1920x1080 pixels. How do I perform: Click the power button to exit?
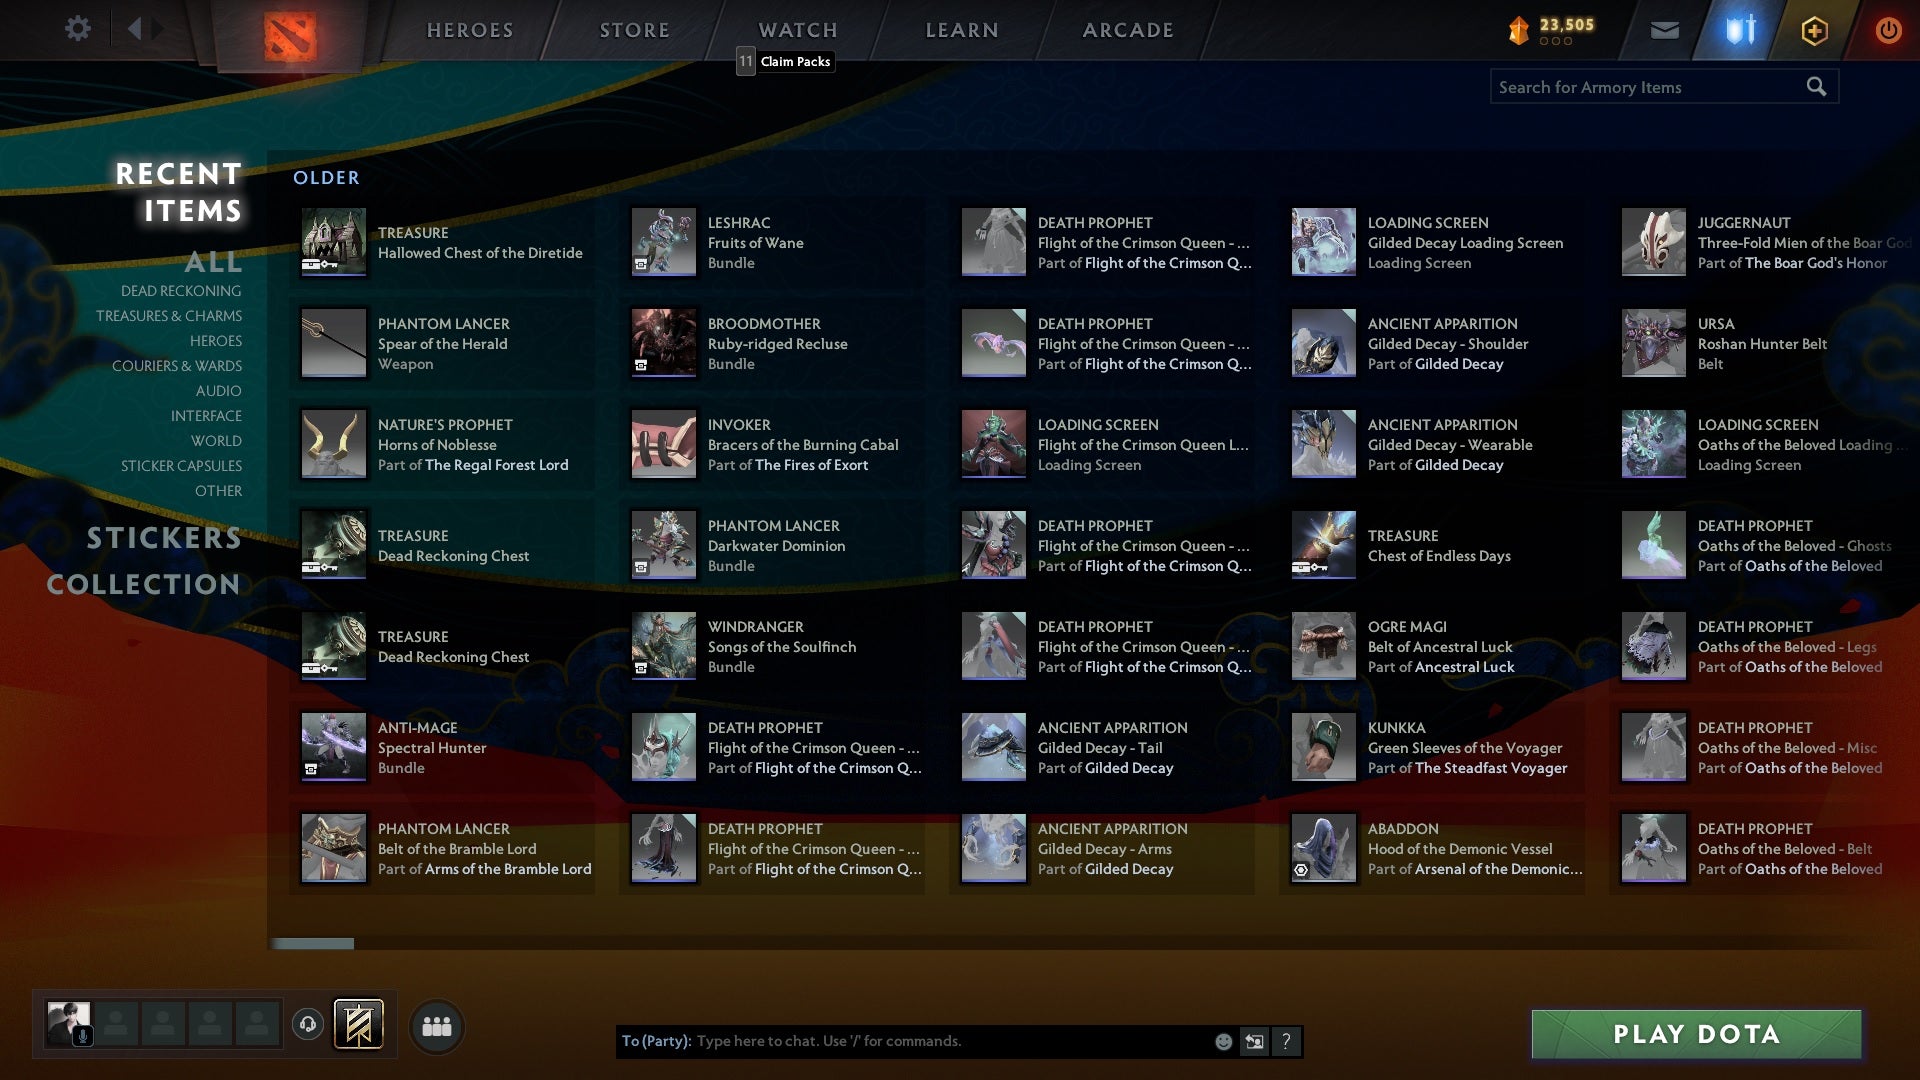tap(1888, 29)
